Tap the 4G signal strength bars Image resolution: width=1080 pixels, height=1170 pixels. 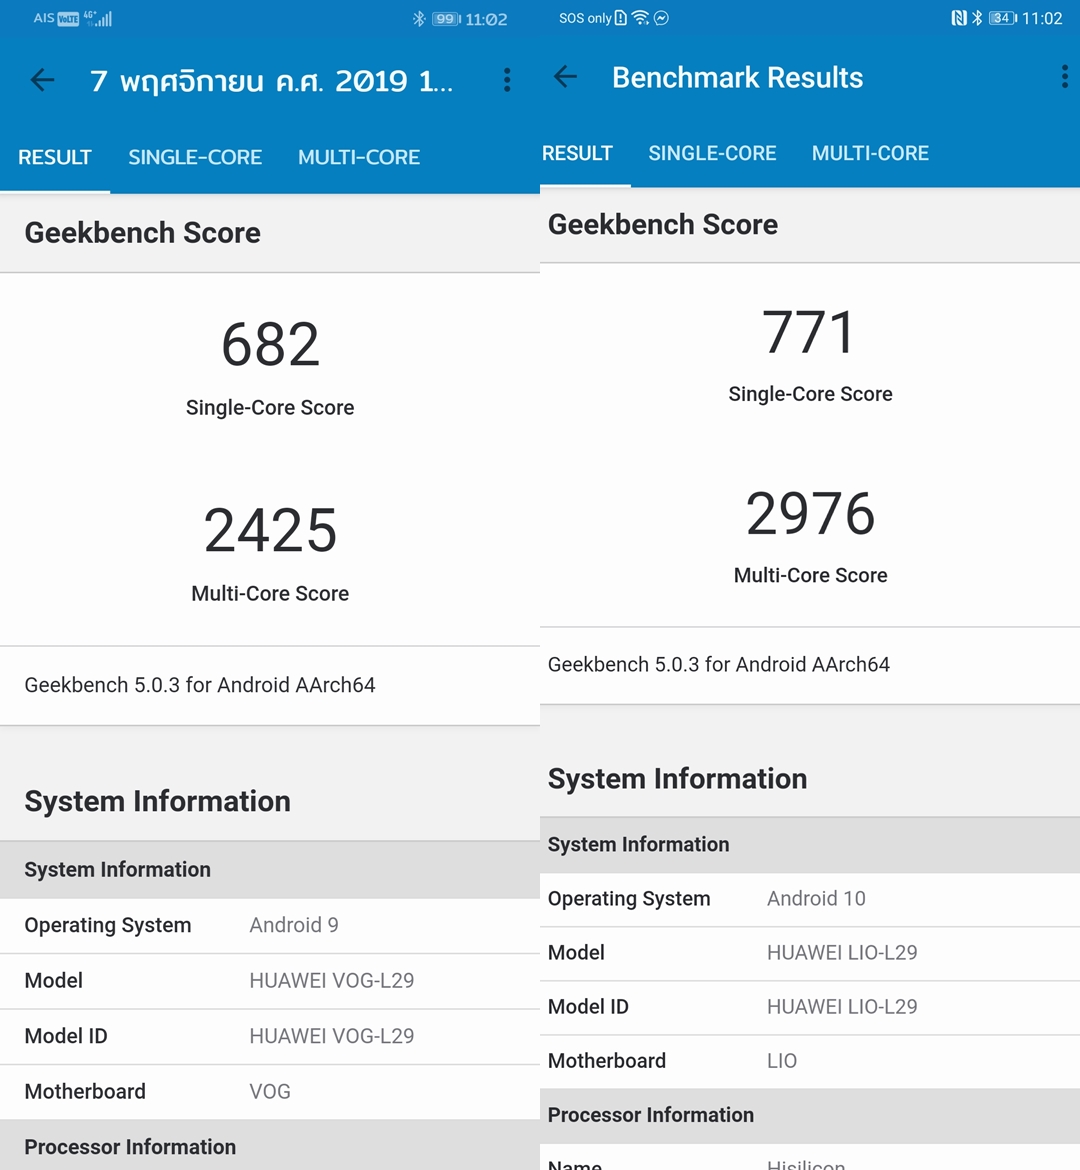pos(99,19)
